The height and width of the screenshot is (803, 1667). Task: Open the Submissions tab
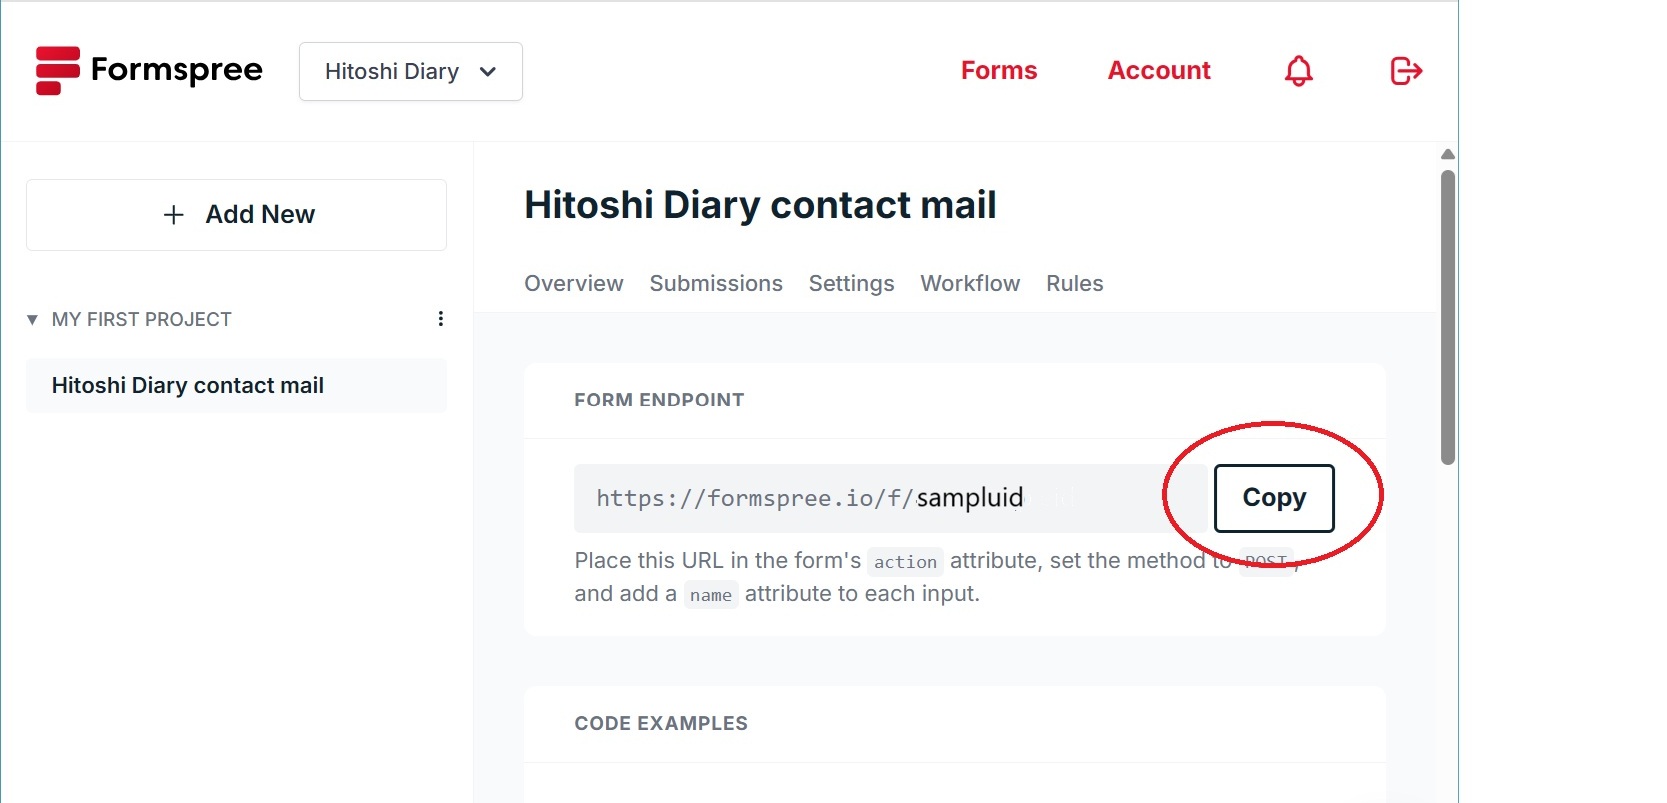click(x=716, y=284)
